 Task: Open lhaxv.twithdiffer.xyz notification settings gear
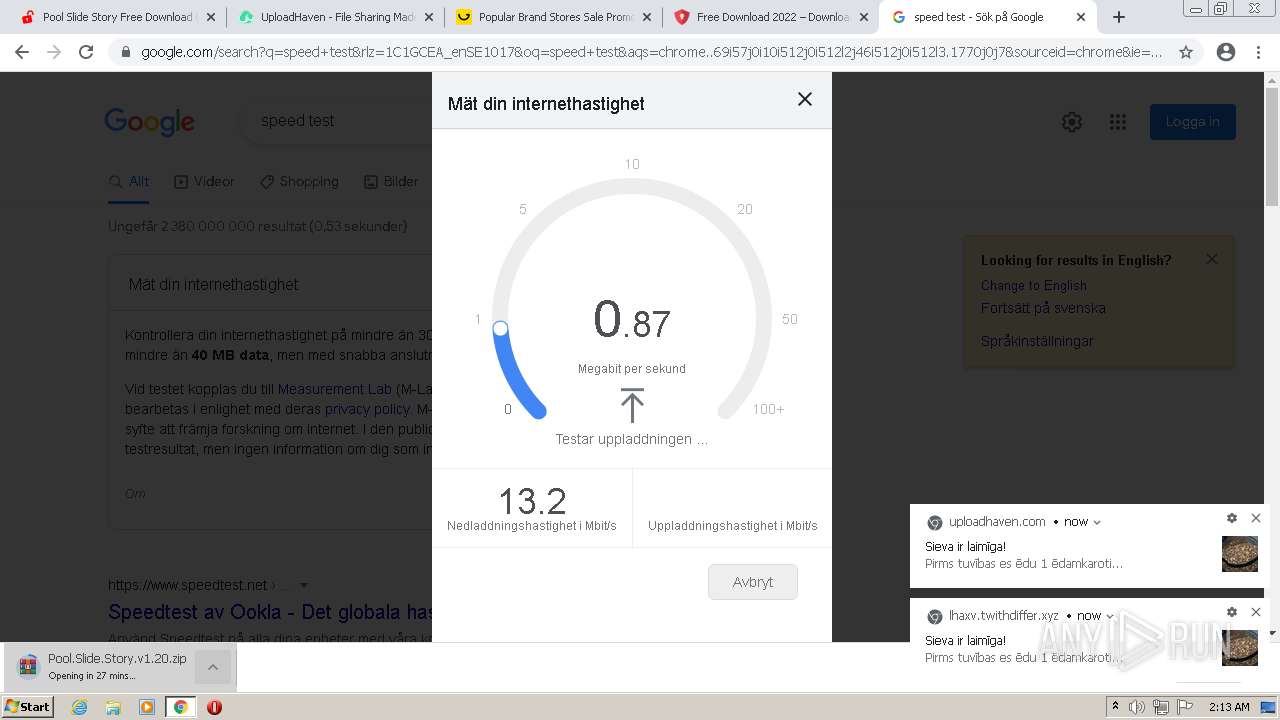(1232, 612)
